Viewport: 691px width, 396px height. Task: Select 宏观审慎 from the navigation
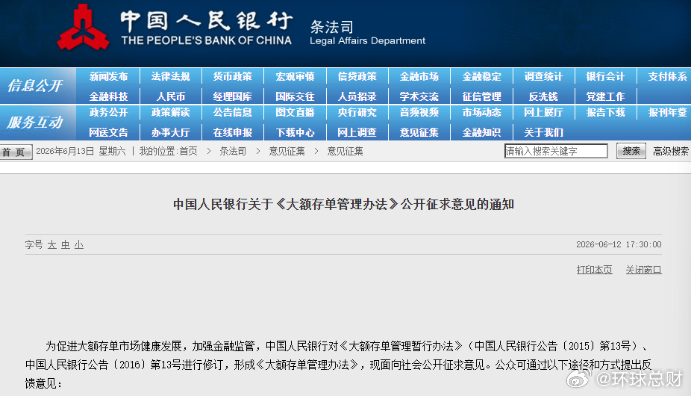pos(295,77)
